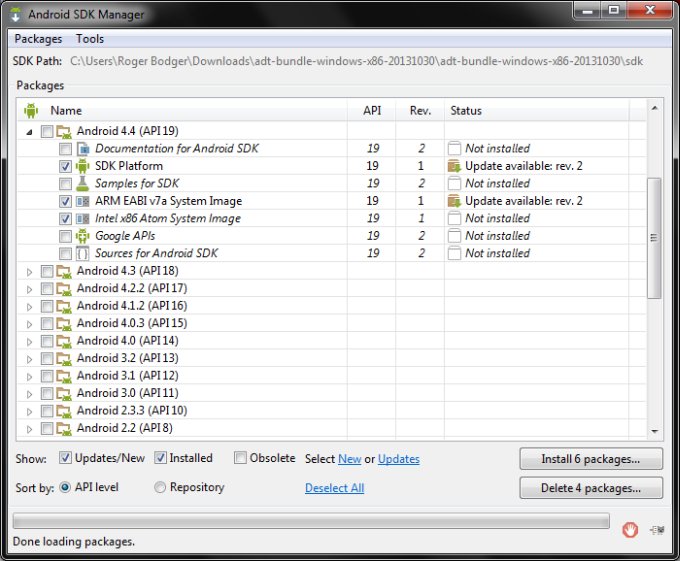Expand the Android 4.2.2 (API 17) group
This screenshot has height=561, width=680.
point(29,290)
